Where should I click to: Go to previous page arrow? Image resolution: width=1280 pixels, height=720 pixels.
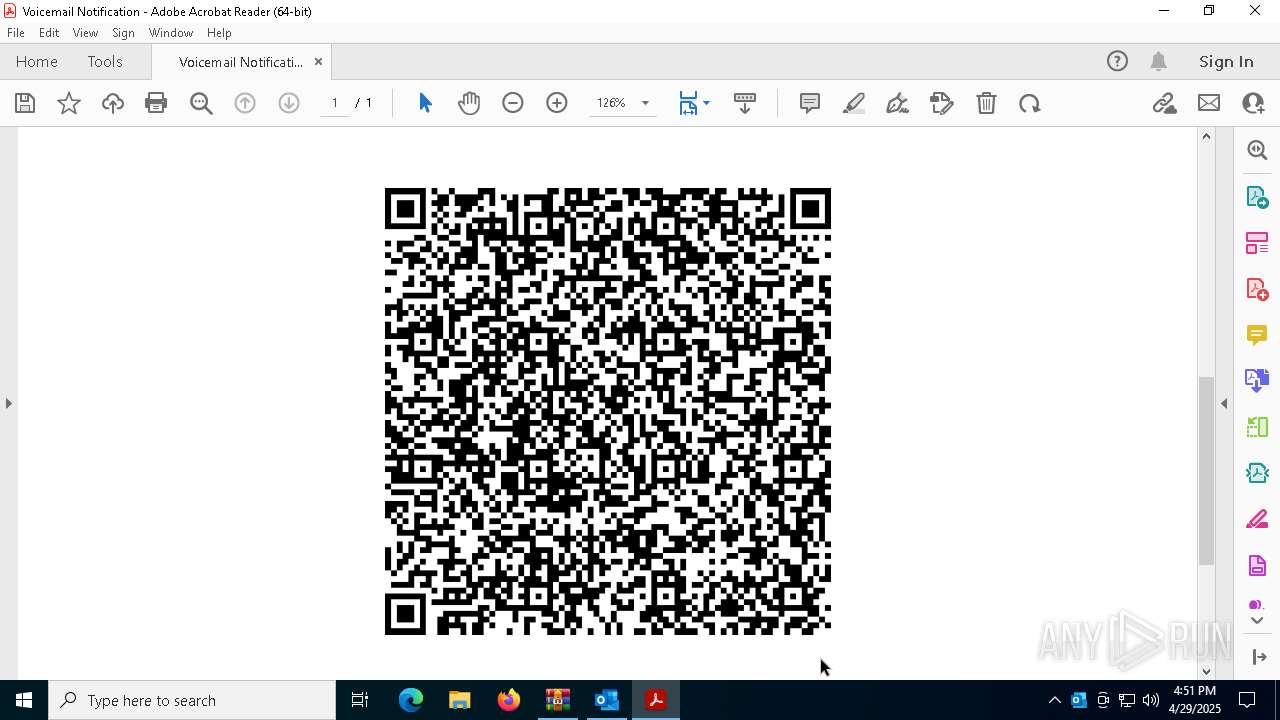(245, 103)
